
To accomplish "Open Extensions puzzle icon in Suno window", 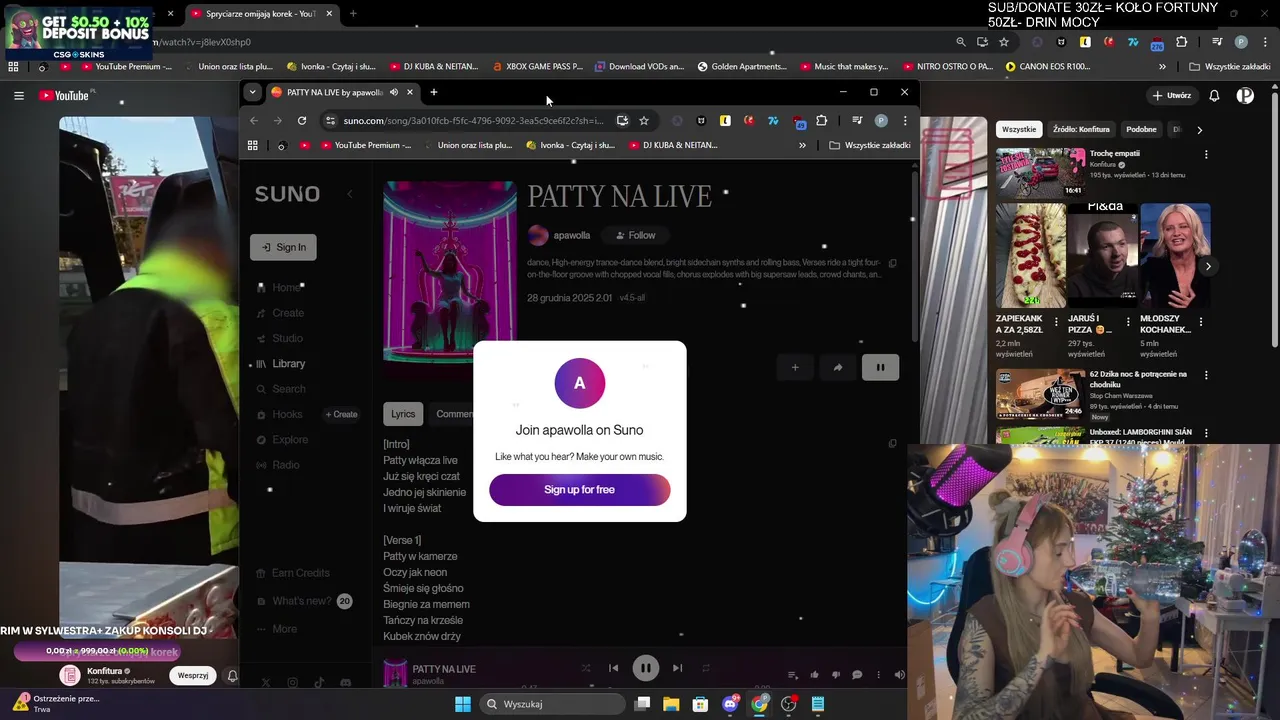I will pyautogui.click(x=821, y=120).
